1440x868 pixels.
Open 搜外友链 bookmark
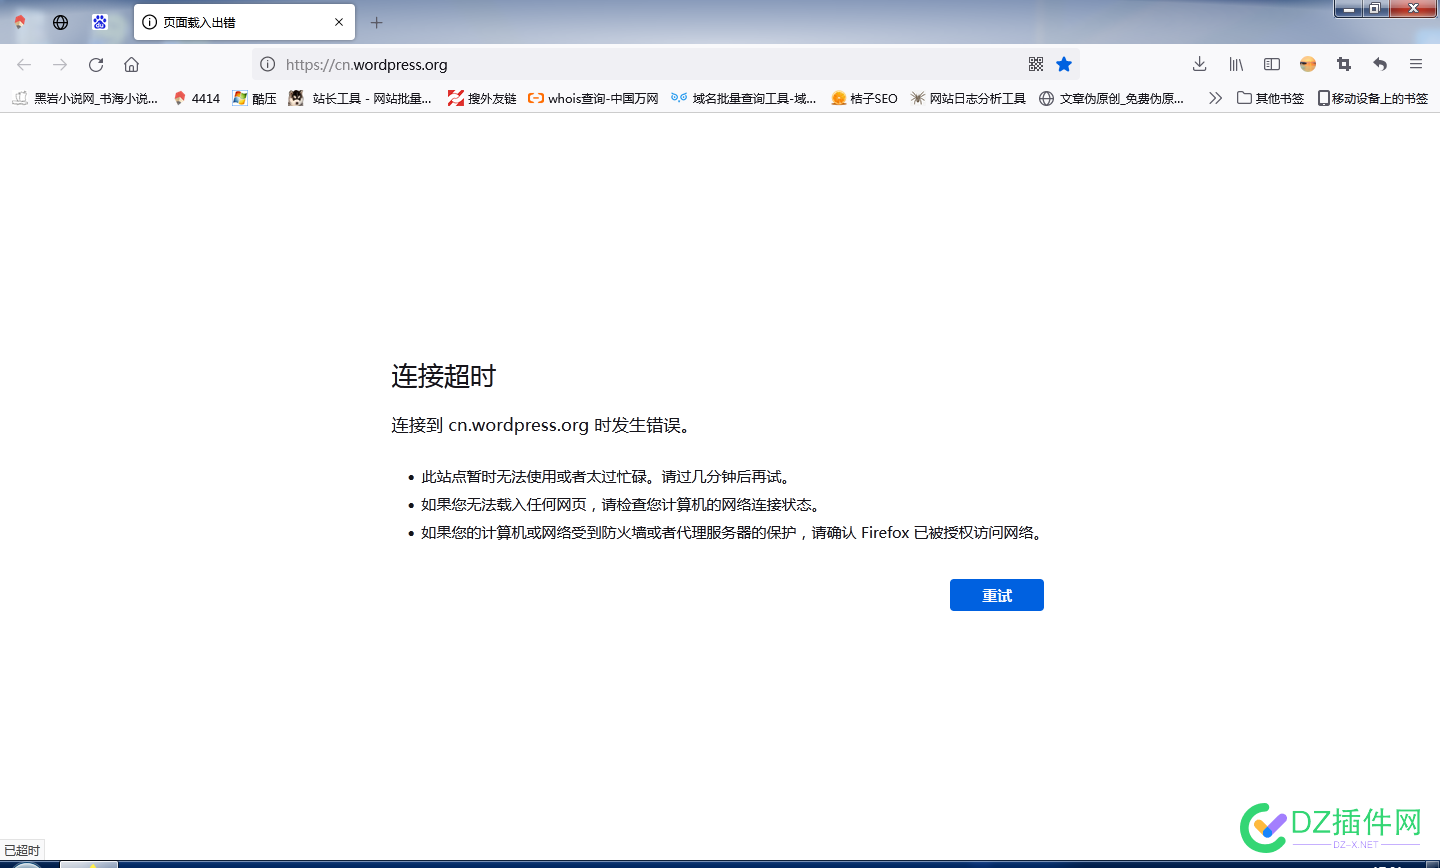pyautogui.click(x=482, y=98)
